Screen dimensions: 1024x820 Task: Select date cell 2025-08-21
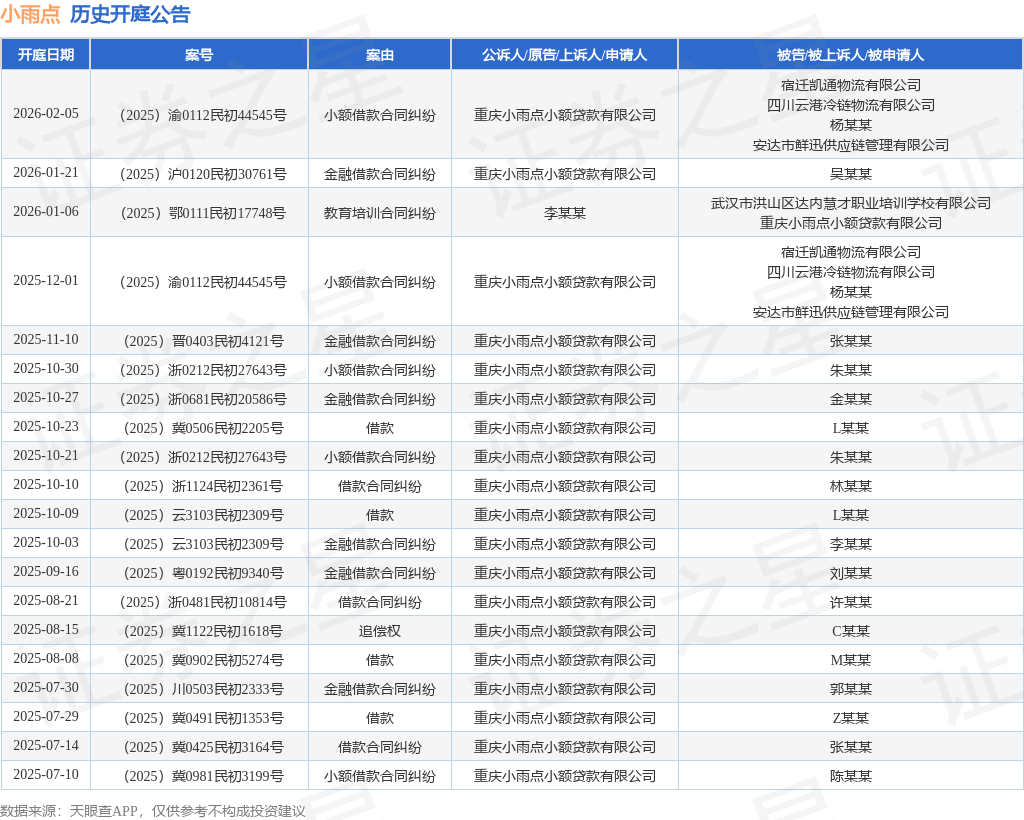click(x=46, y=601)
